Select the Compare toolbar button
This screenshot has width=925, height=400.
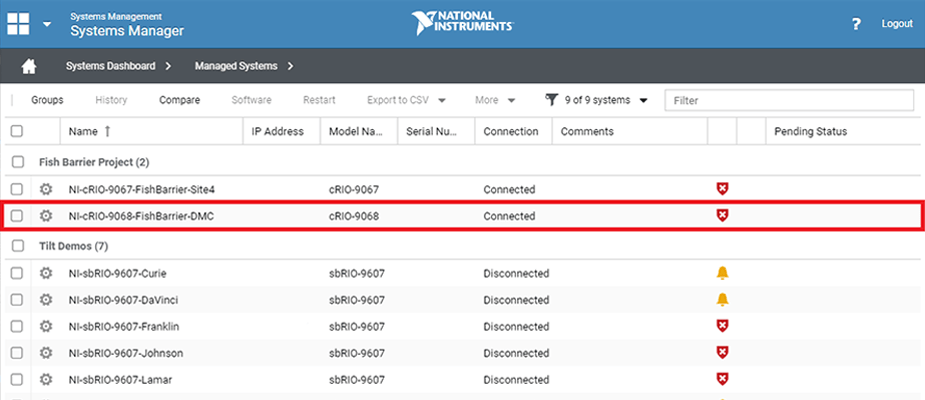point(179,100)
